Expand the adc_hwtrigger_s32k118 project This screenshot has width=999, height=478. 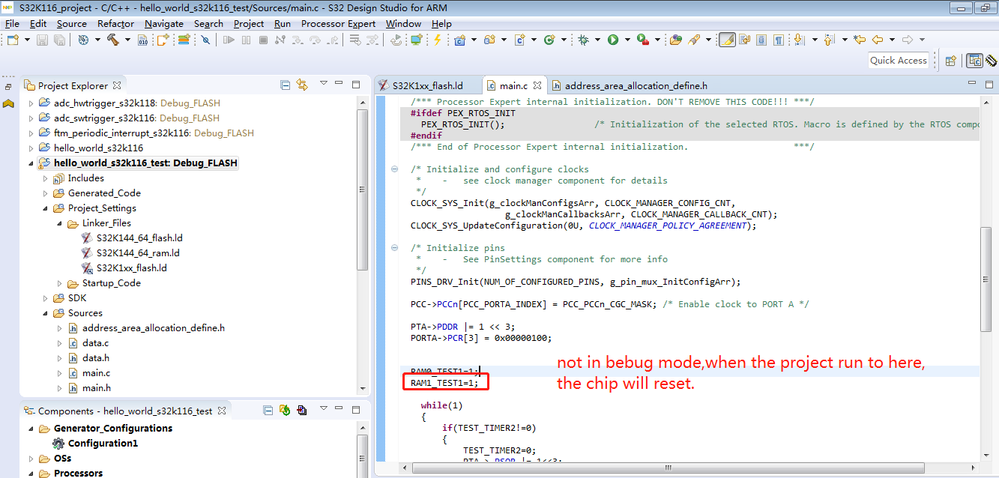click(32, 103)
